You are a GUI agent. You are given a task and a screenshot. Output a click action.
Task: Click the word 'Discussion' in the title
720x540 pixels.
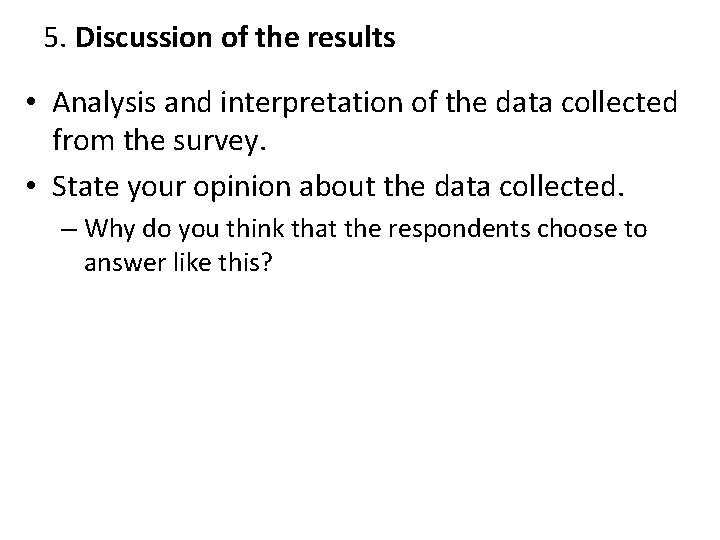pos(144,38)
